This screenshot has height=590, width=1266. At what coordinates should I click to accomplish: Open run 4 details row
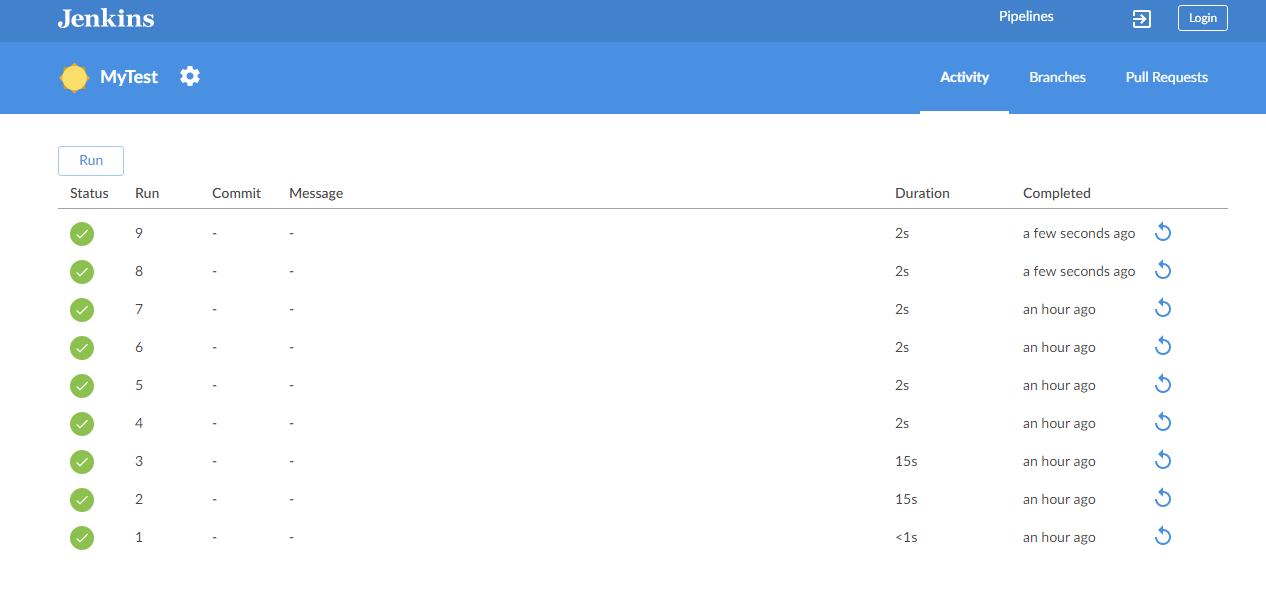(x=643, y=423)
